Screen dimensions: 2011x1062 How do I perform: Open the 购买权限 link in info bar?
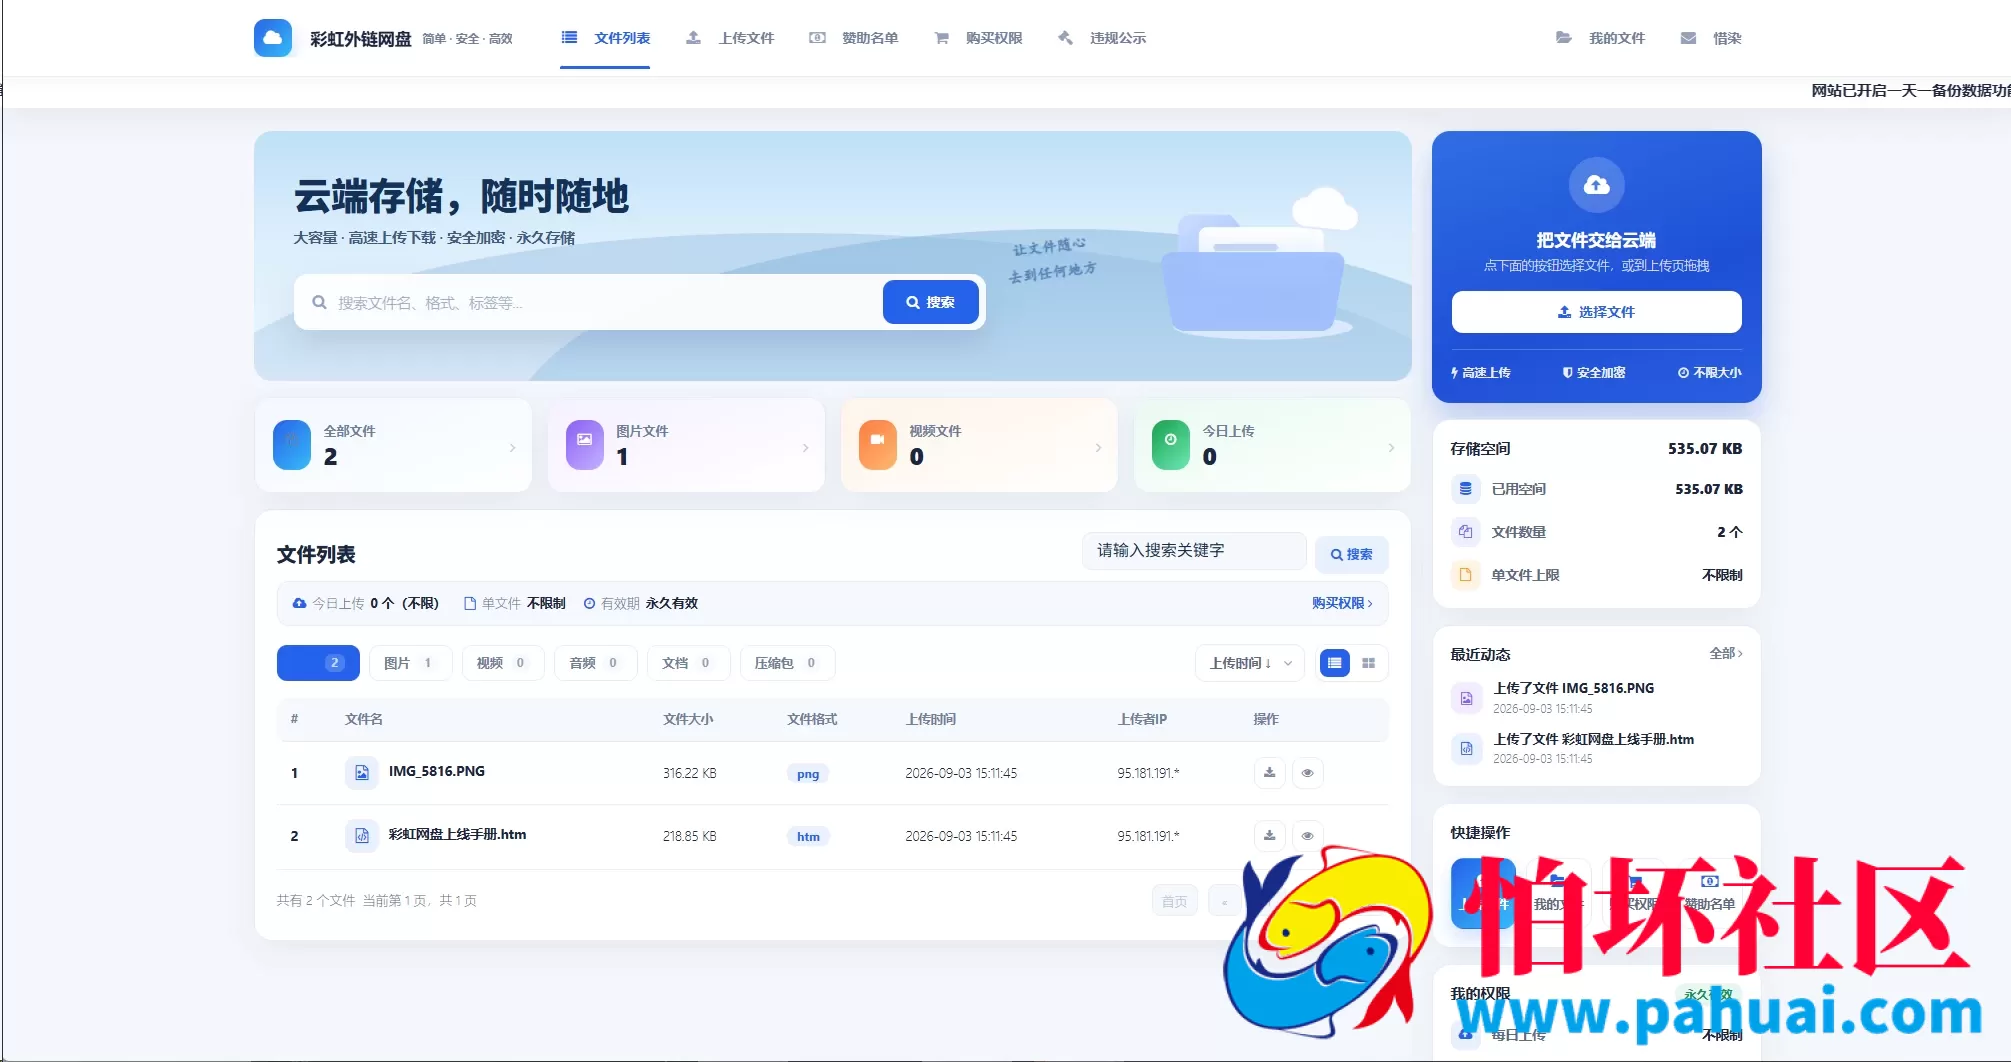1342,603
